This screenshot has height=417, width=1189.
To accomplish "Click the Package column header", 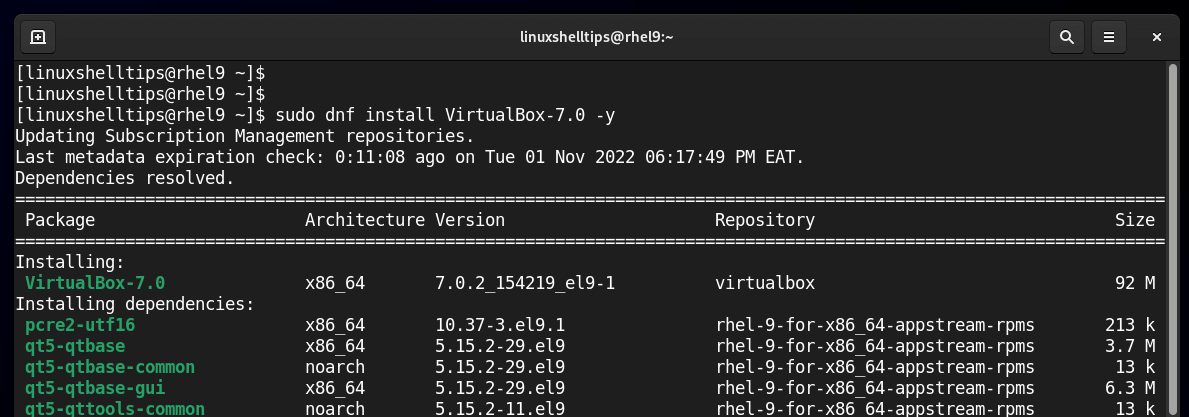I will 60,220.
